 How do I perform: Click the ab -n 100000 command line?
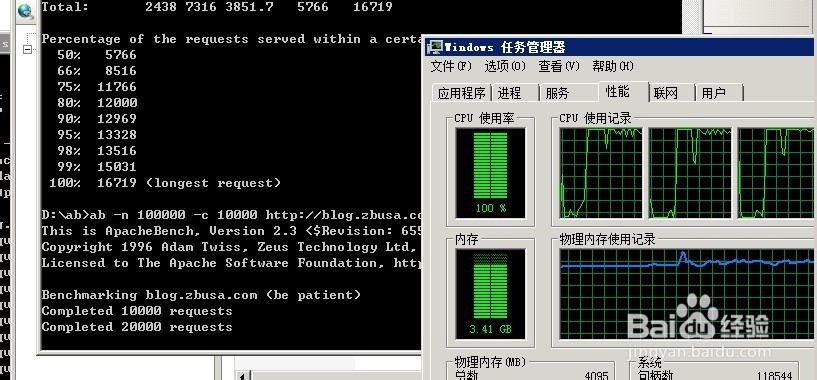tap(231, 215)
